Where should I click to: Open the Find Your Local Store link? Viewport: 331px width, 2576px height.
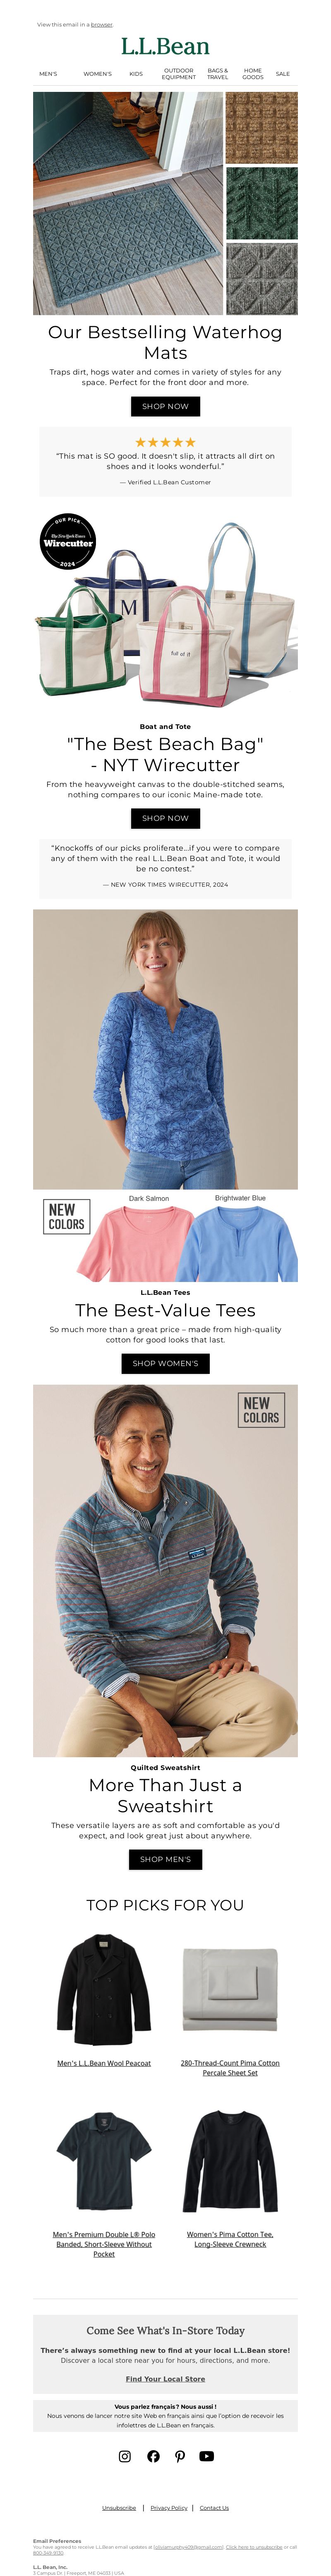tap(165, 2378)
